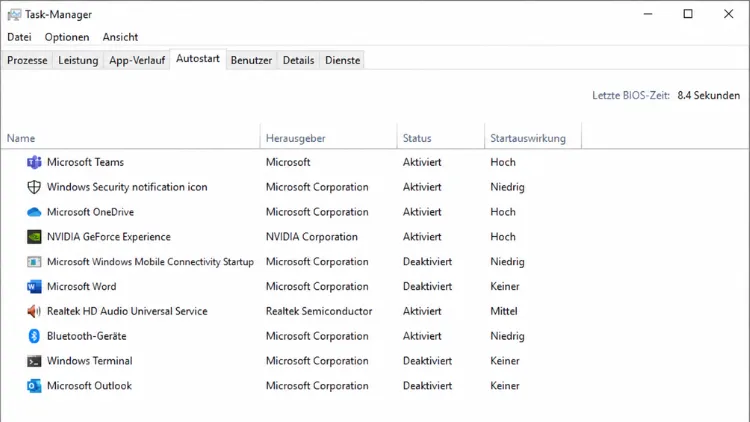The height and width of the screenshot is (422, 750).
Task: Click Hoch impact of NVIDIA GeForce
Action: [x=503, y=237]
